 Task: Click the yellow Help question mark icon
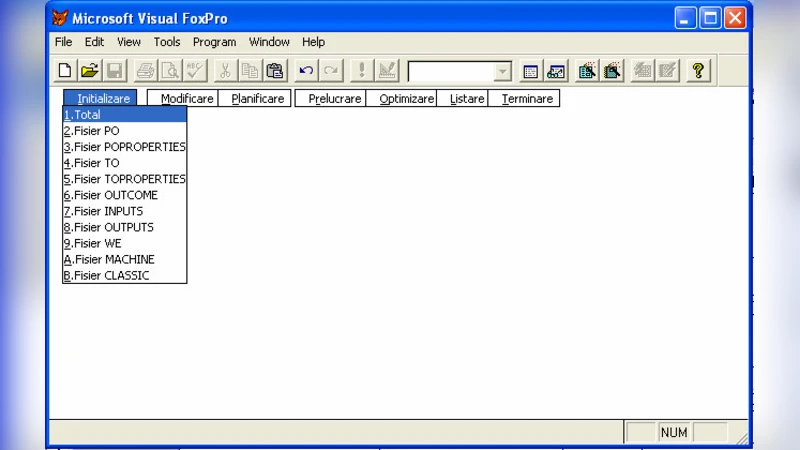698,71
